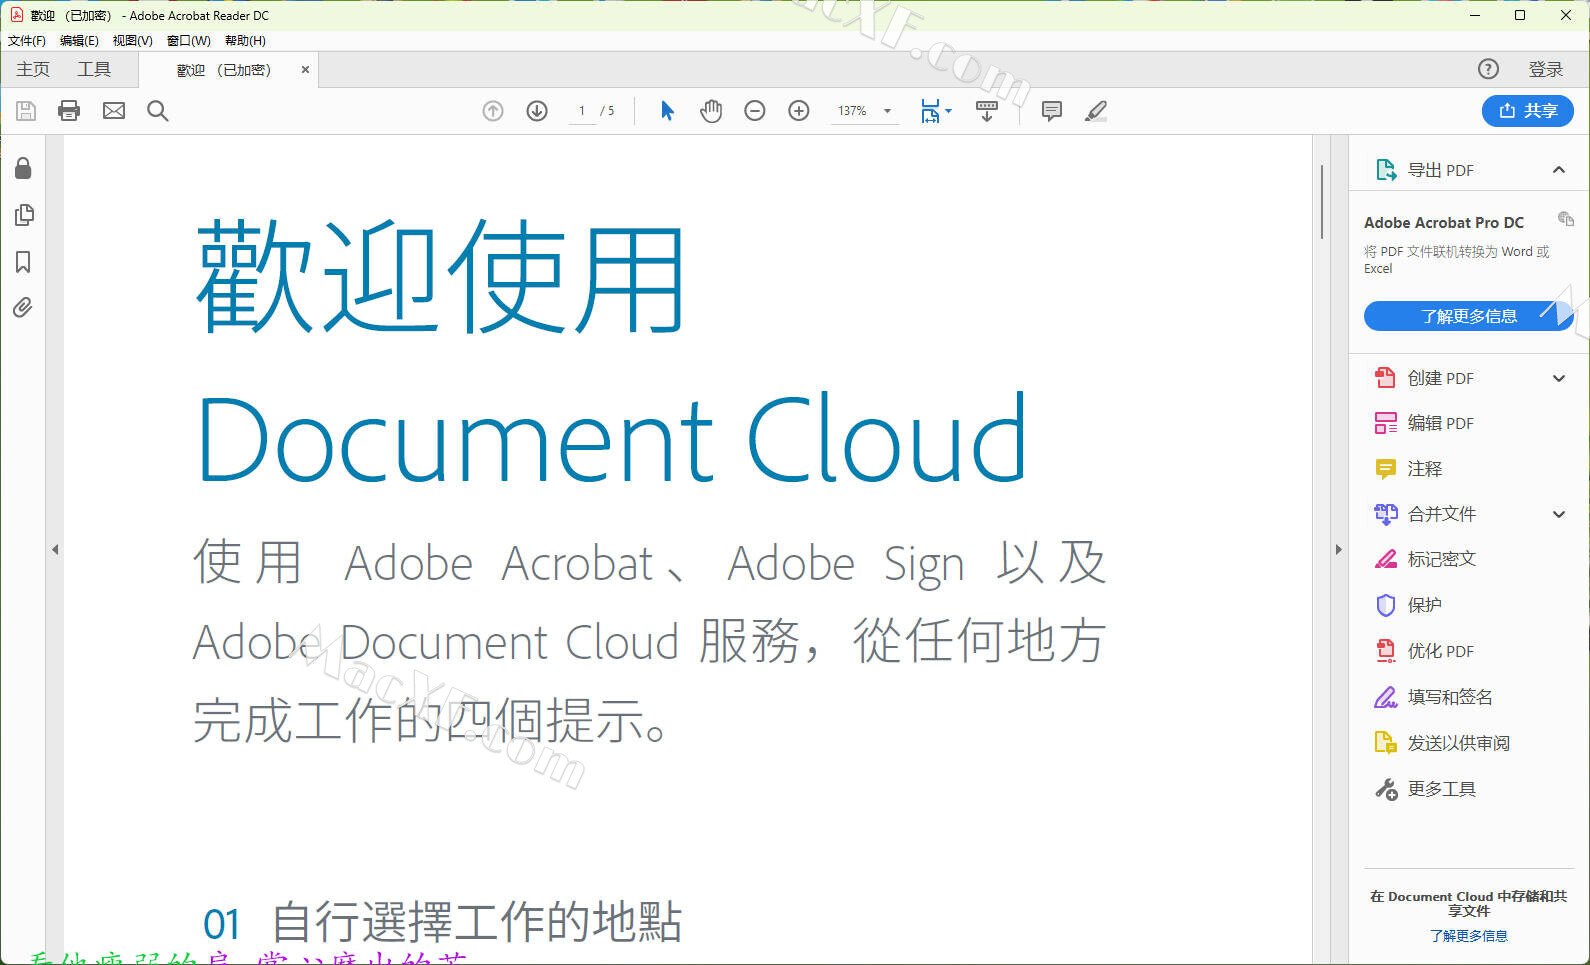The width and height of the screenshot is (1590, 965).
Task: Open the 编辑(E) menu
Action: [79, 41]
